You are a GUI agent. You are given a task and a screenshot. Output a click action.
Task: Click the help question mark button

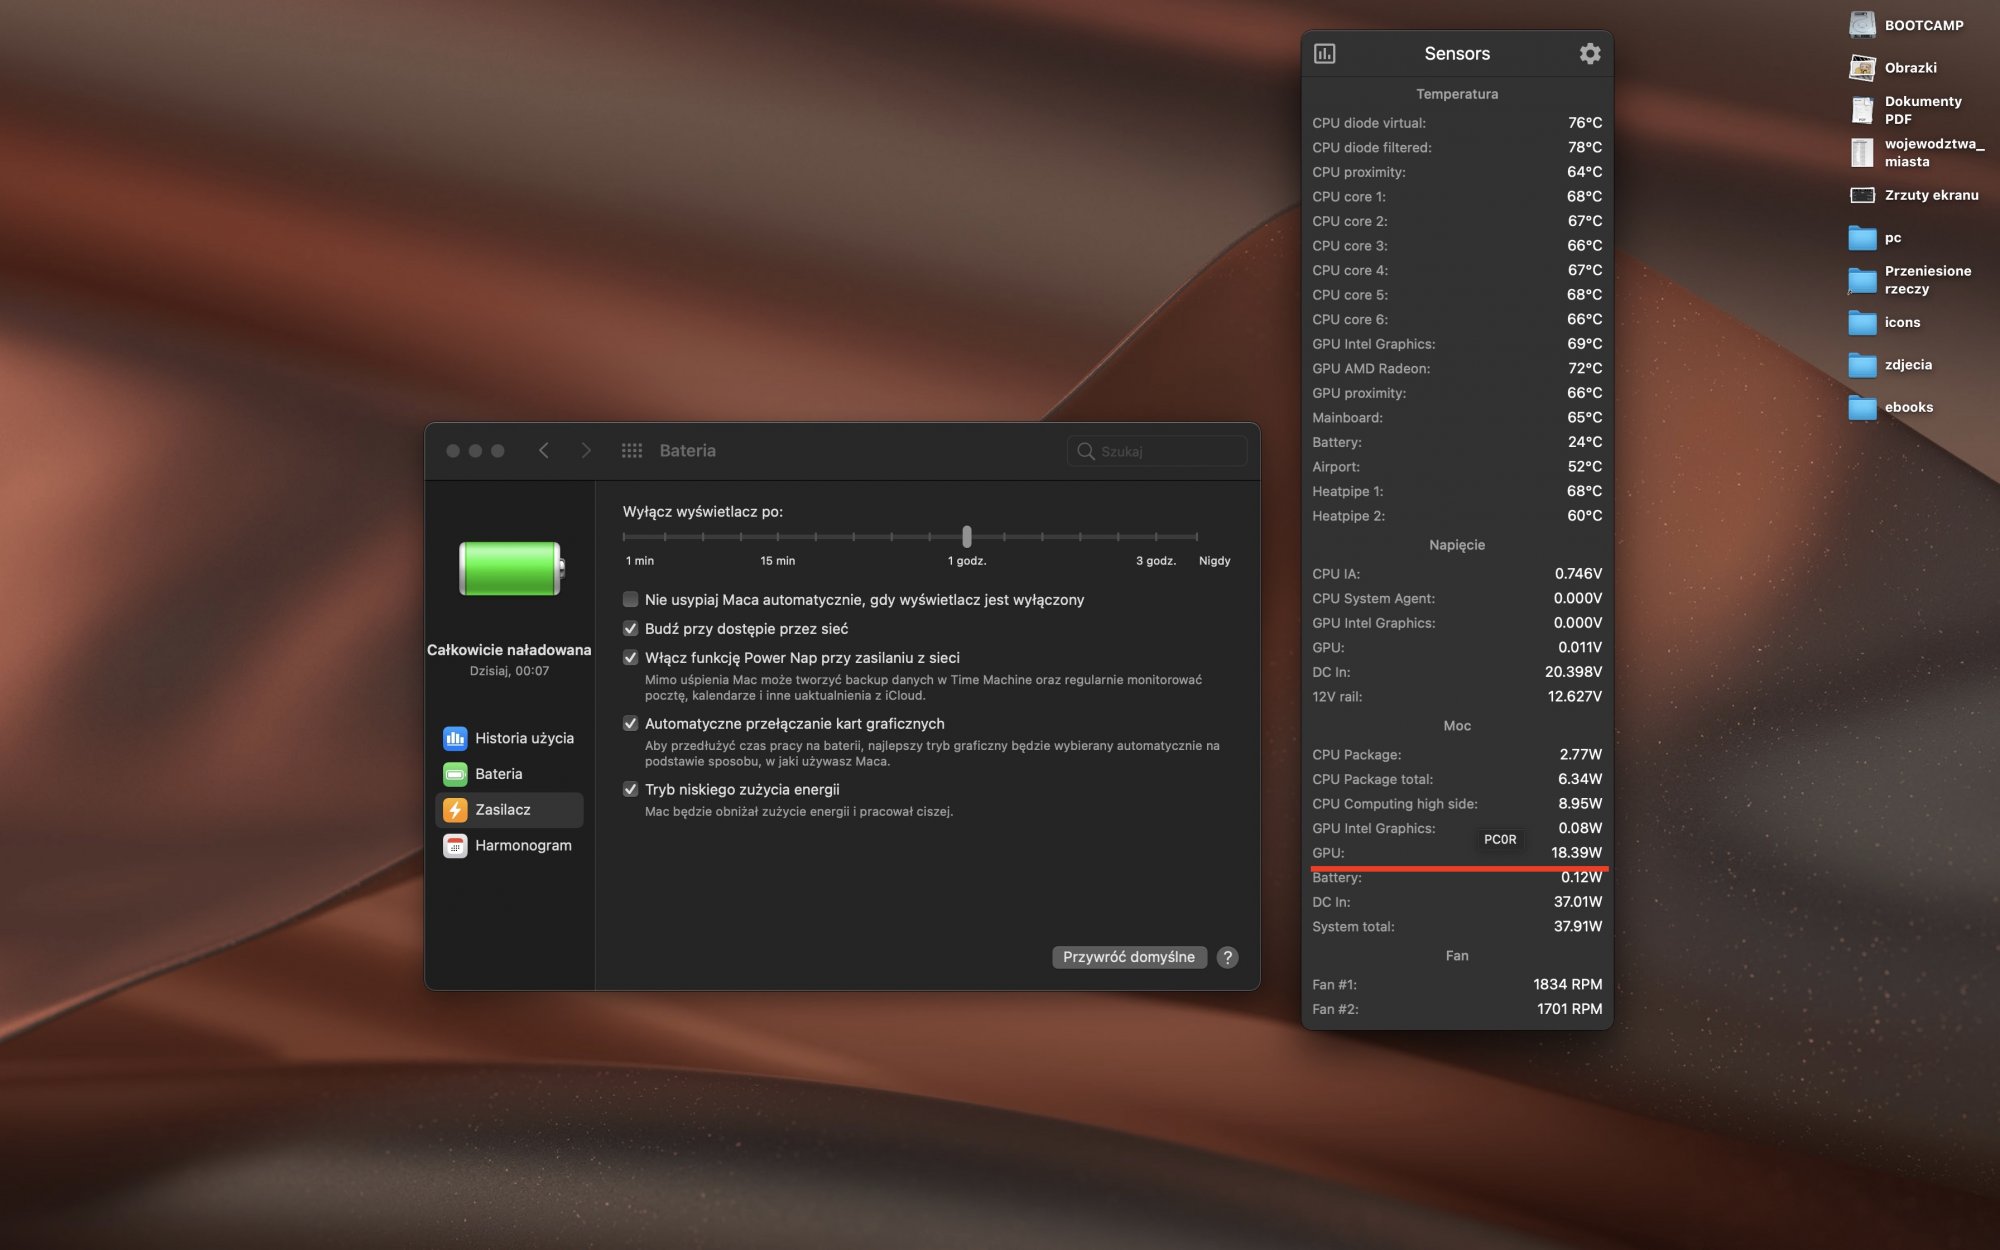coord(1227,957)
